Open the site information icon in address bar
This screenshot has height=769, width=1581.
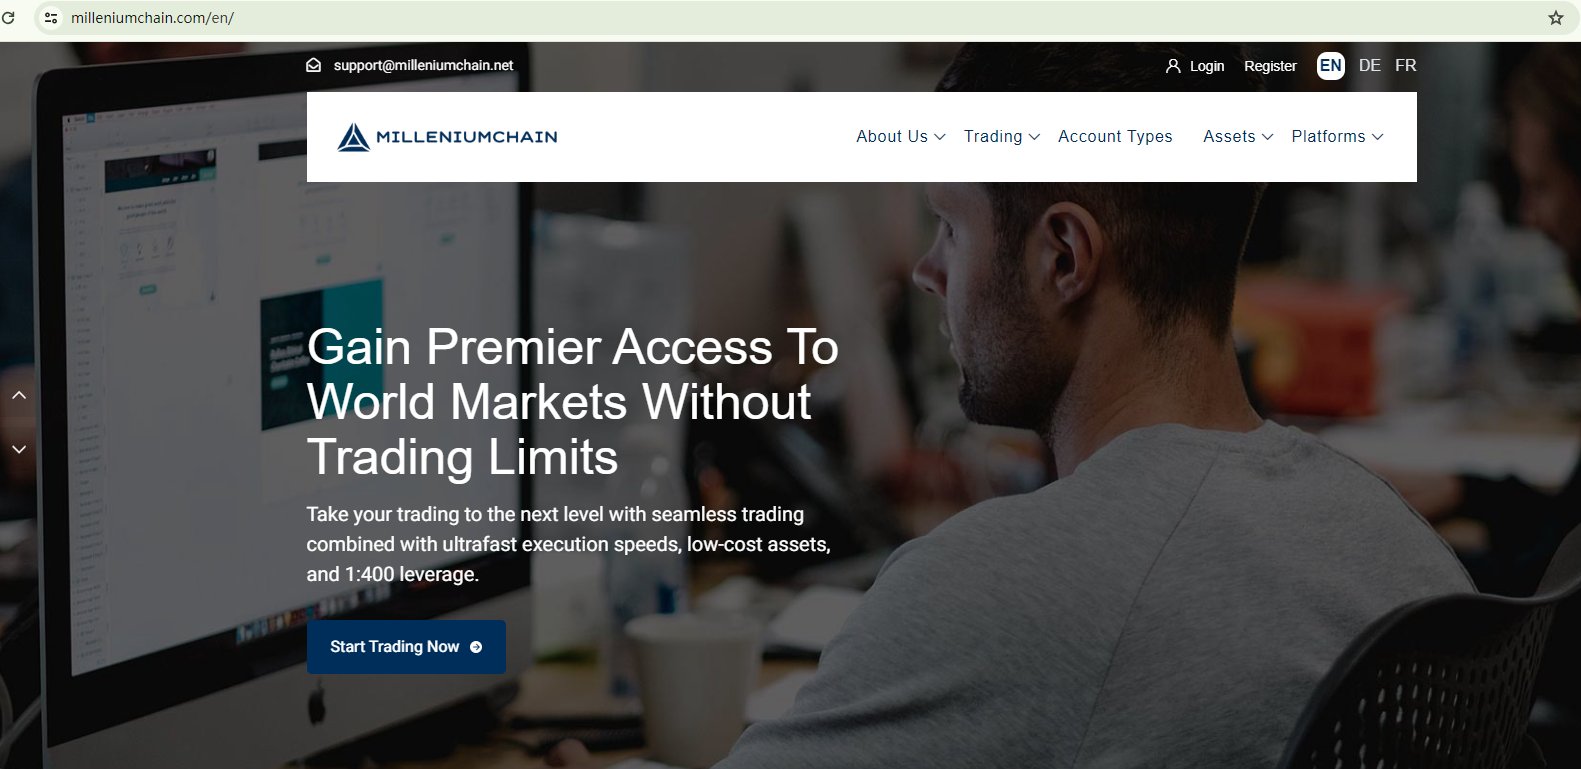click(x=52, y=18)
